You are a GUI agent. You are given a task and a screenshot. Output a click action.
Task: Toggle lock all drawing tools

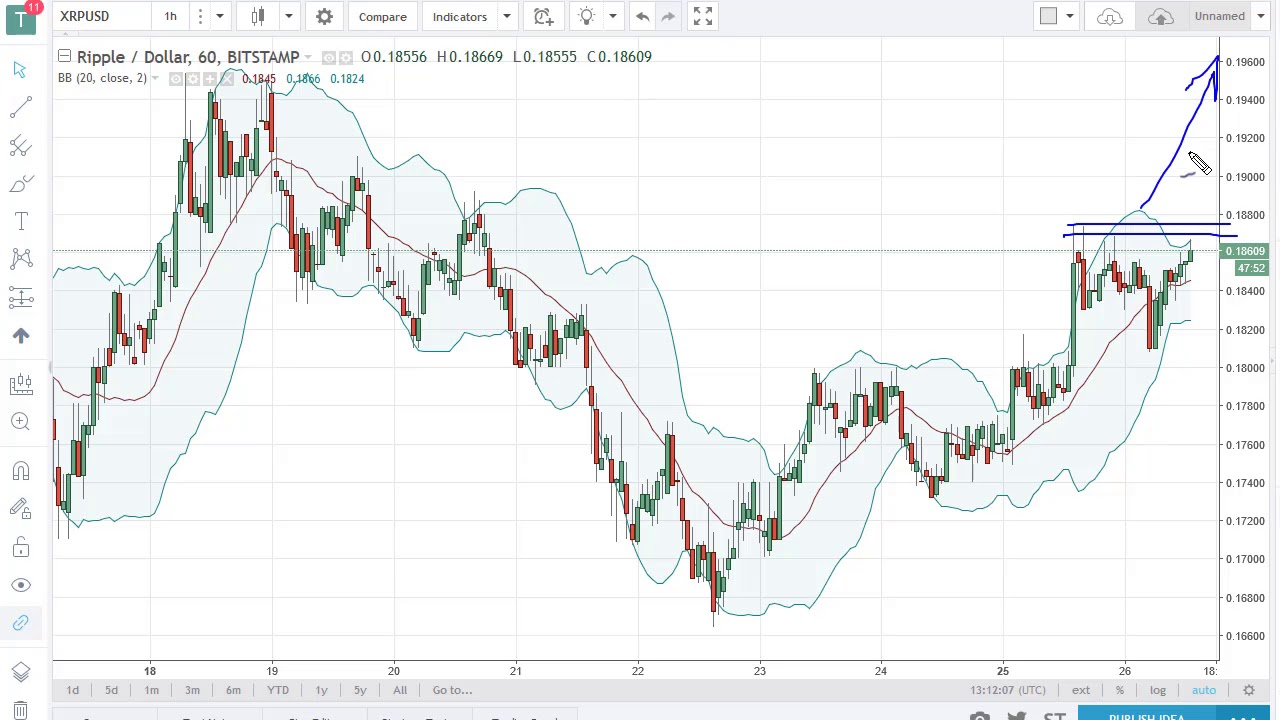click(20, 547)
